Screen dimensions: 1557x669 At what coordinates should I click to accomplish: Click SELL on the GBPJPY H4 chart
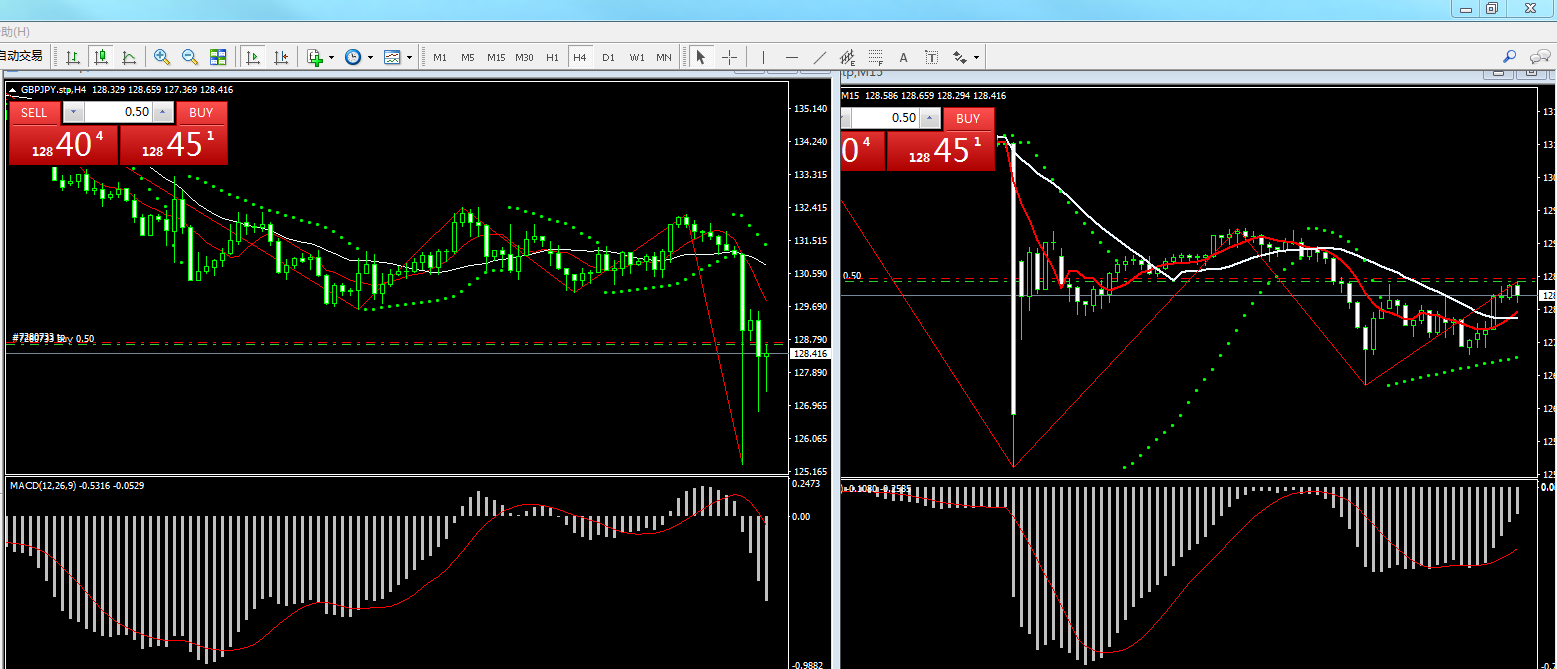pyautogui.click(x=34, y=113)
